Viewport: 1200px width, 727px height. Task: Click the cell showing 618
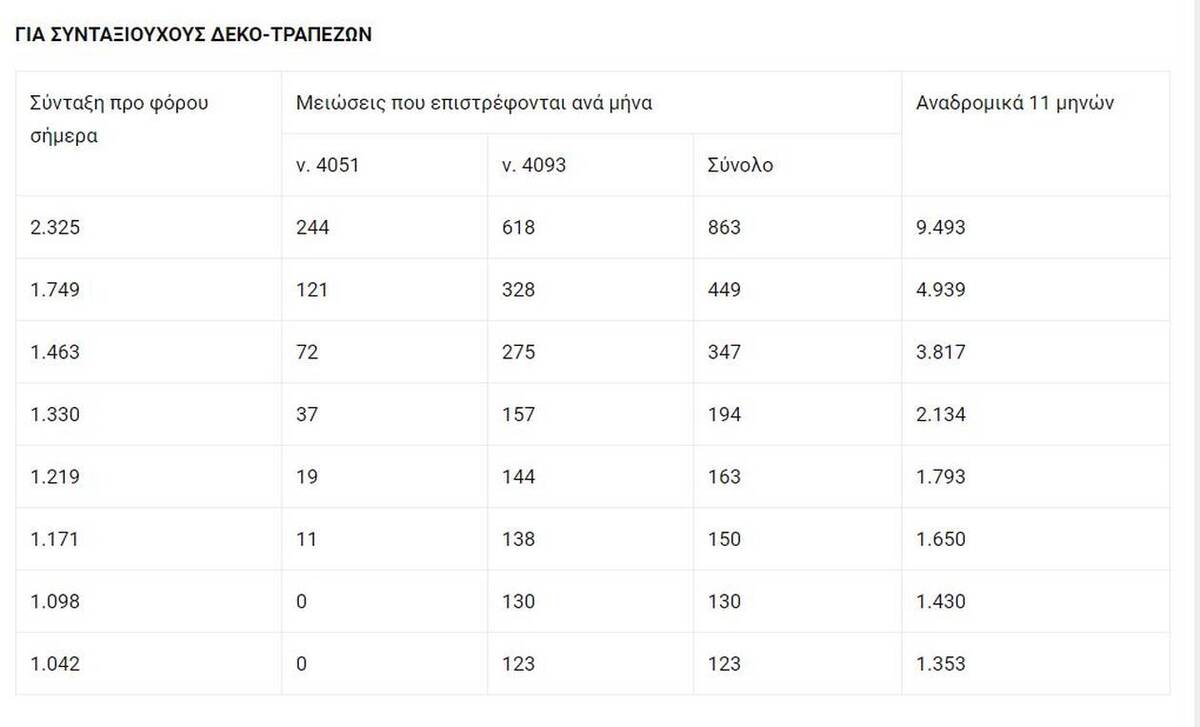coord(519,227)
